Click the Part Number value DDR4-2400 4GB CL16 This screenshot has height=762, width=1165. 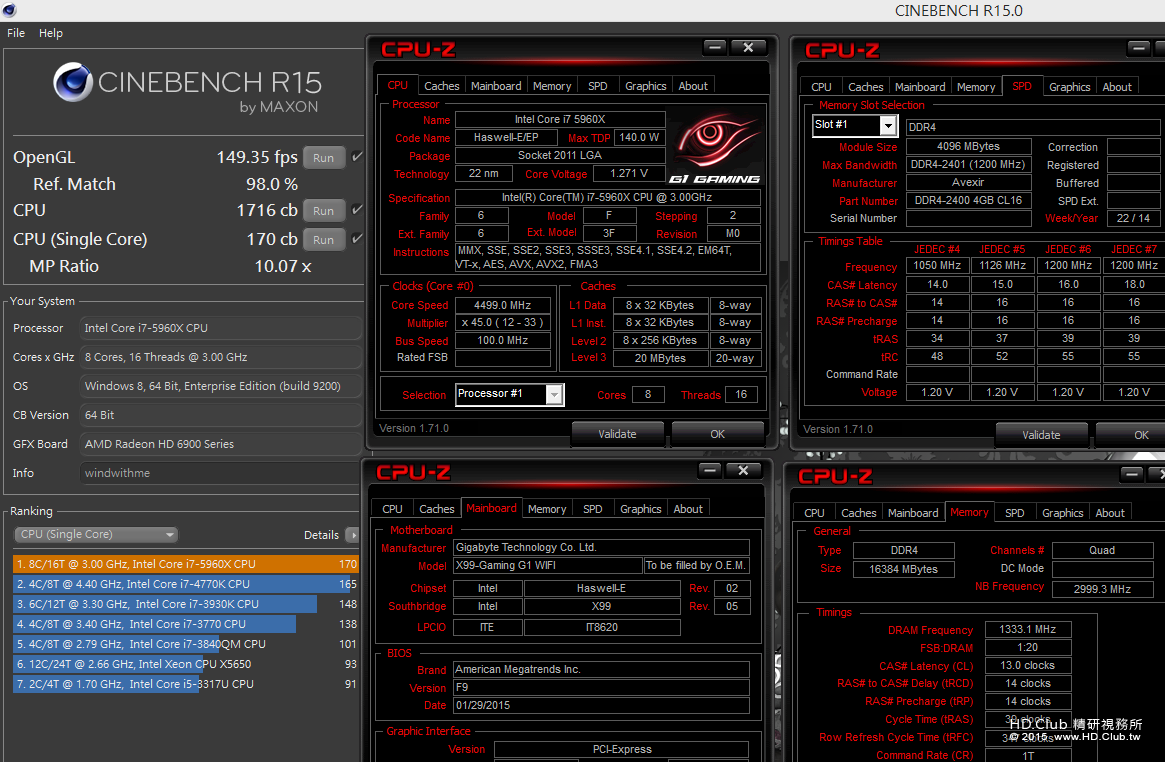969,201
